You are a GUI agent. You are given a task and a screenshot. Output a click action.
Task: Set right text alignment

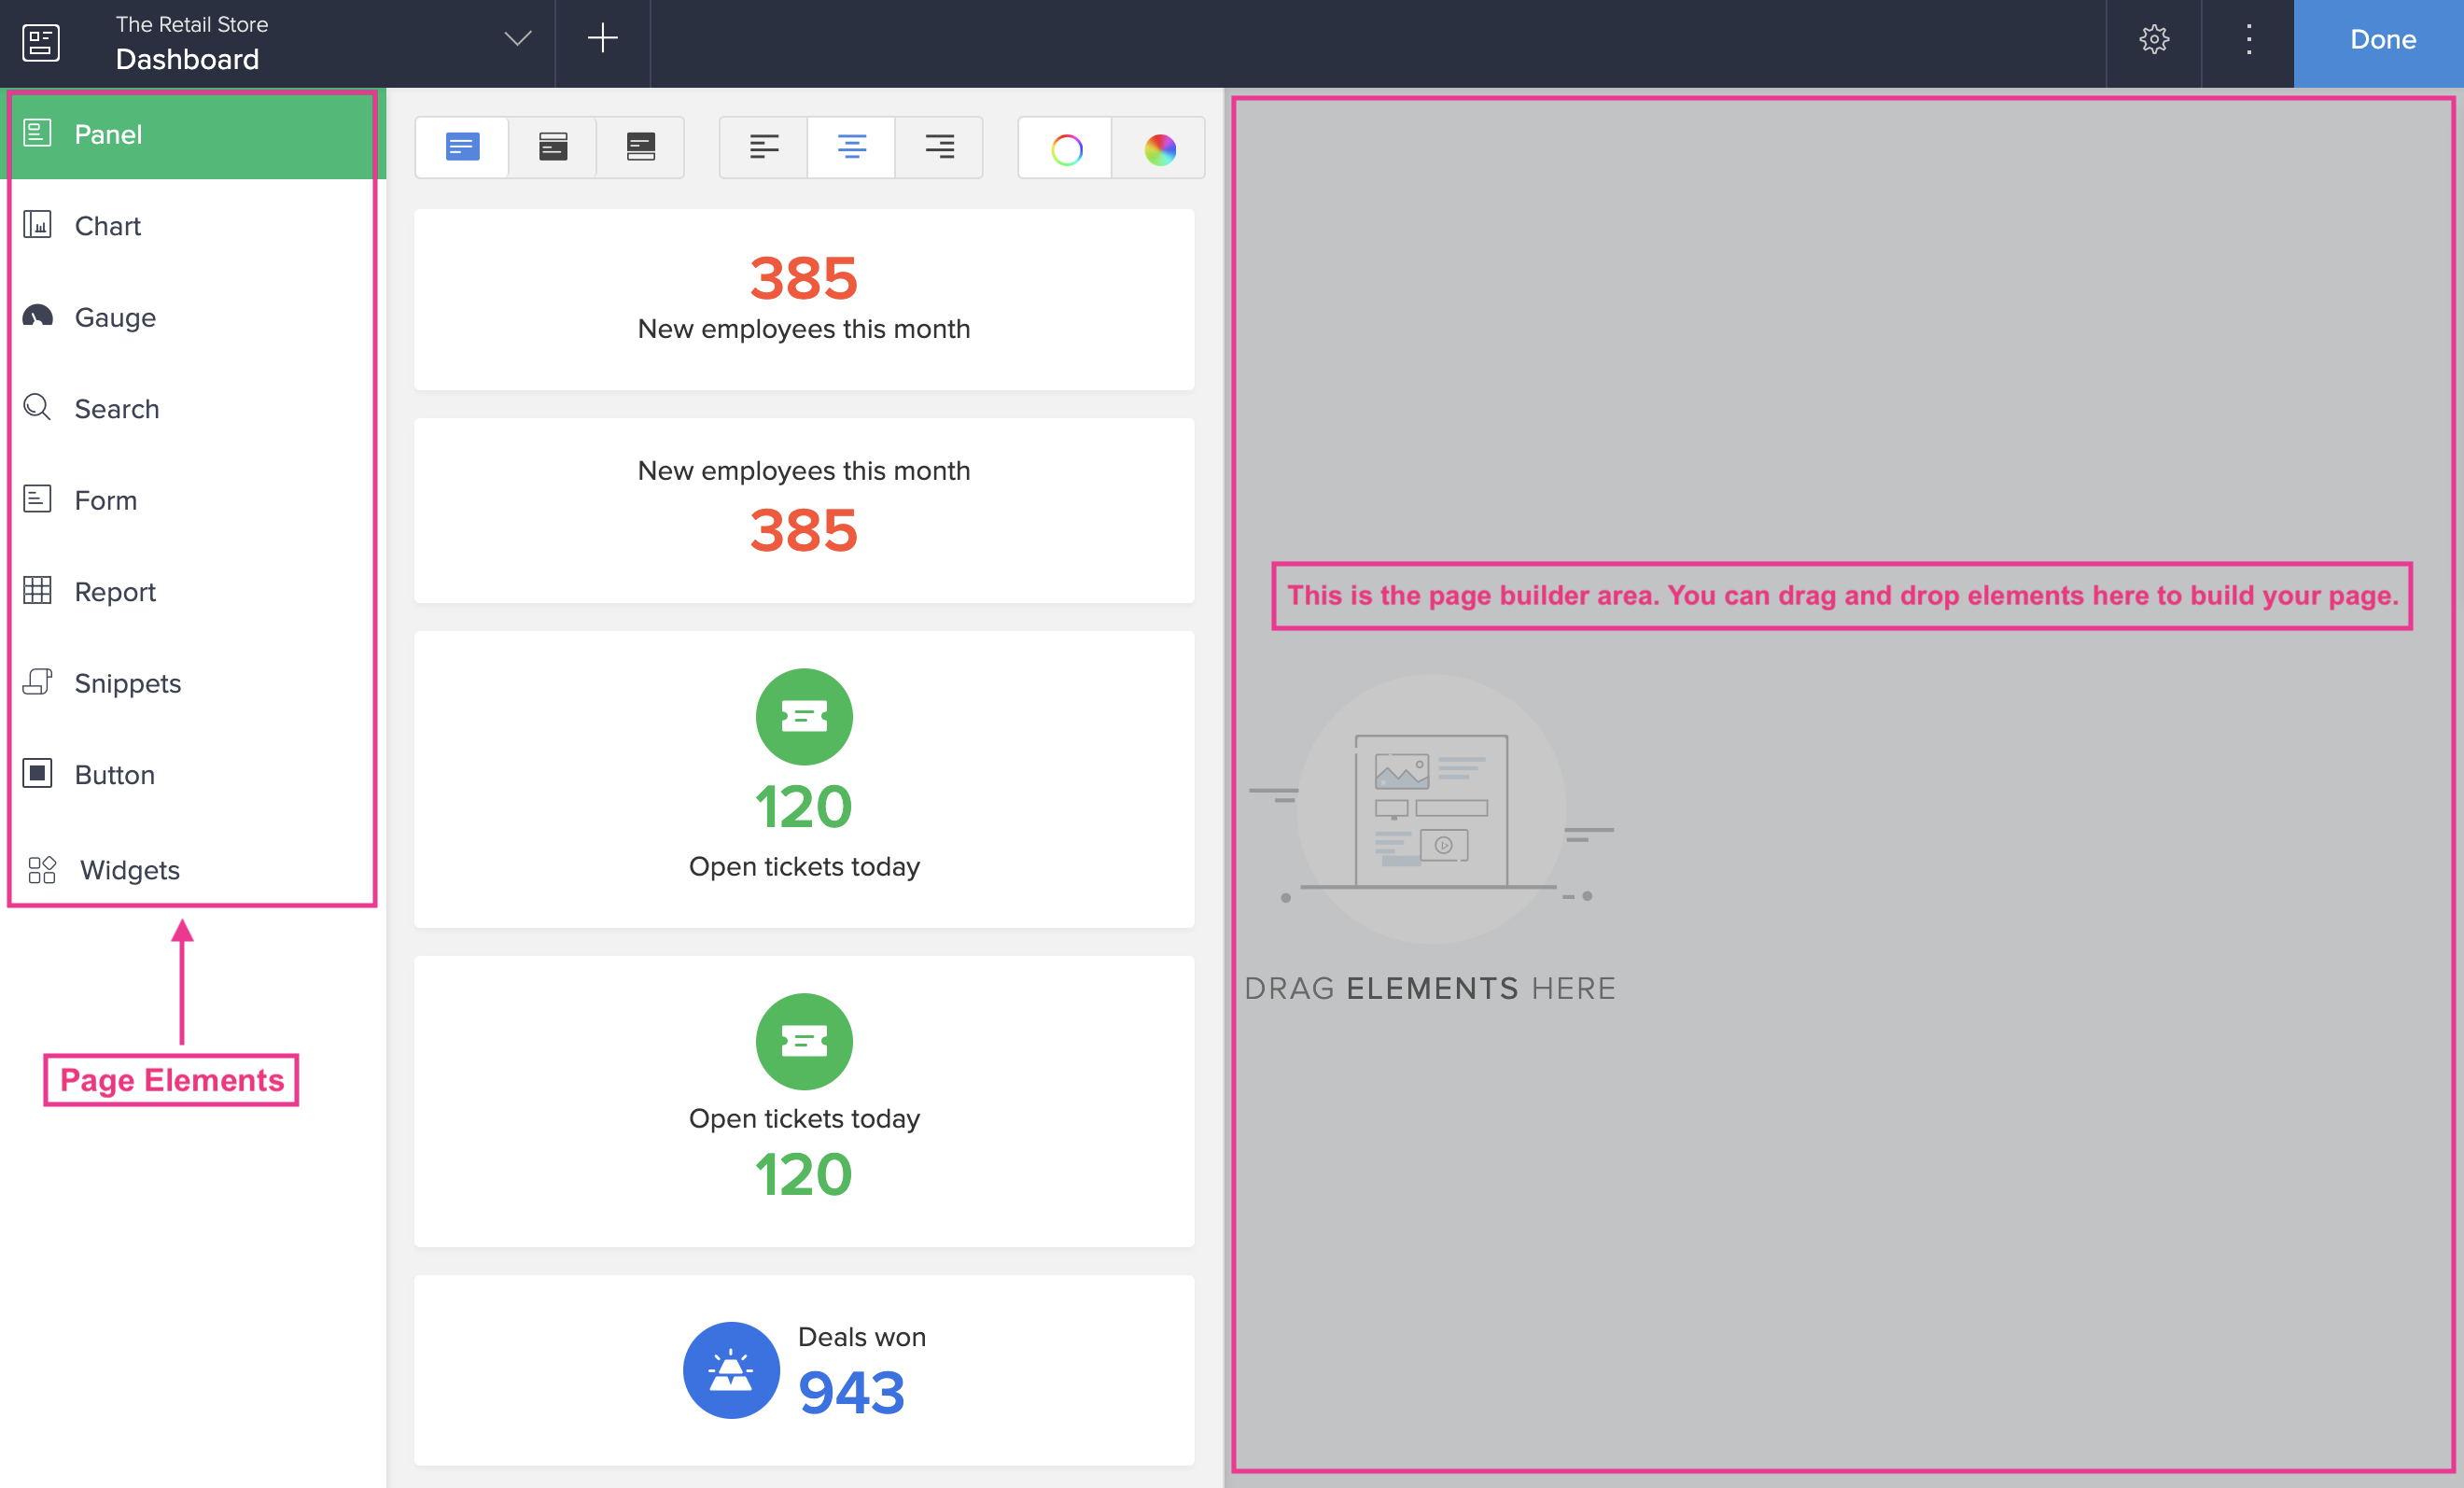point(939,148)
